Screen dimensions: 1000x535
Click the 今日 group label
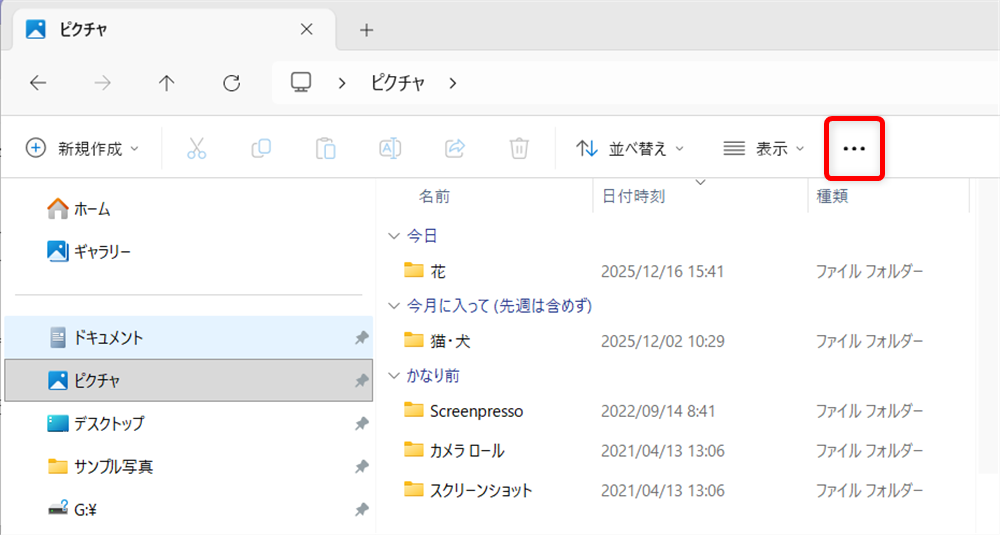click(x=422, y=236)
